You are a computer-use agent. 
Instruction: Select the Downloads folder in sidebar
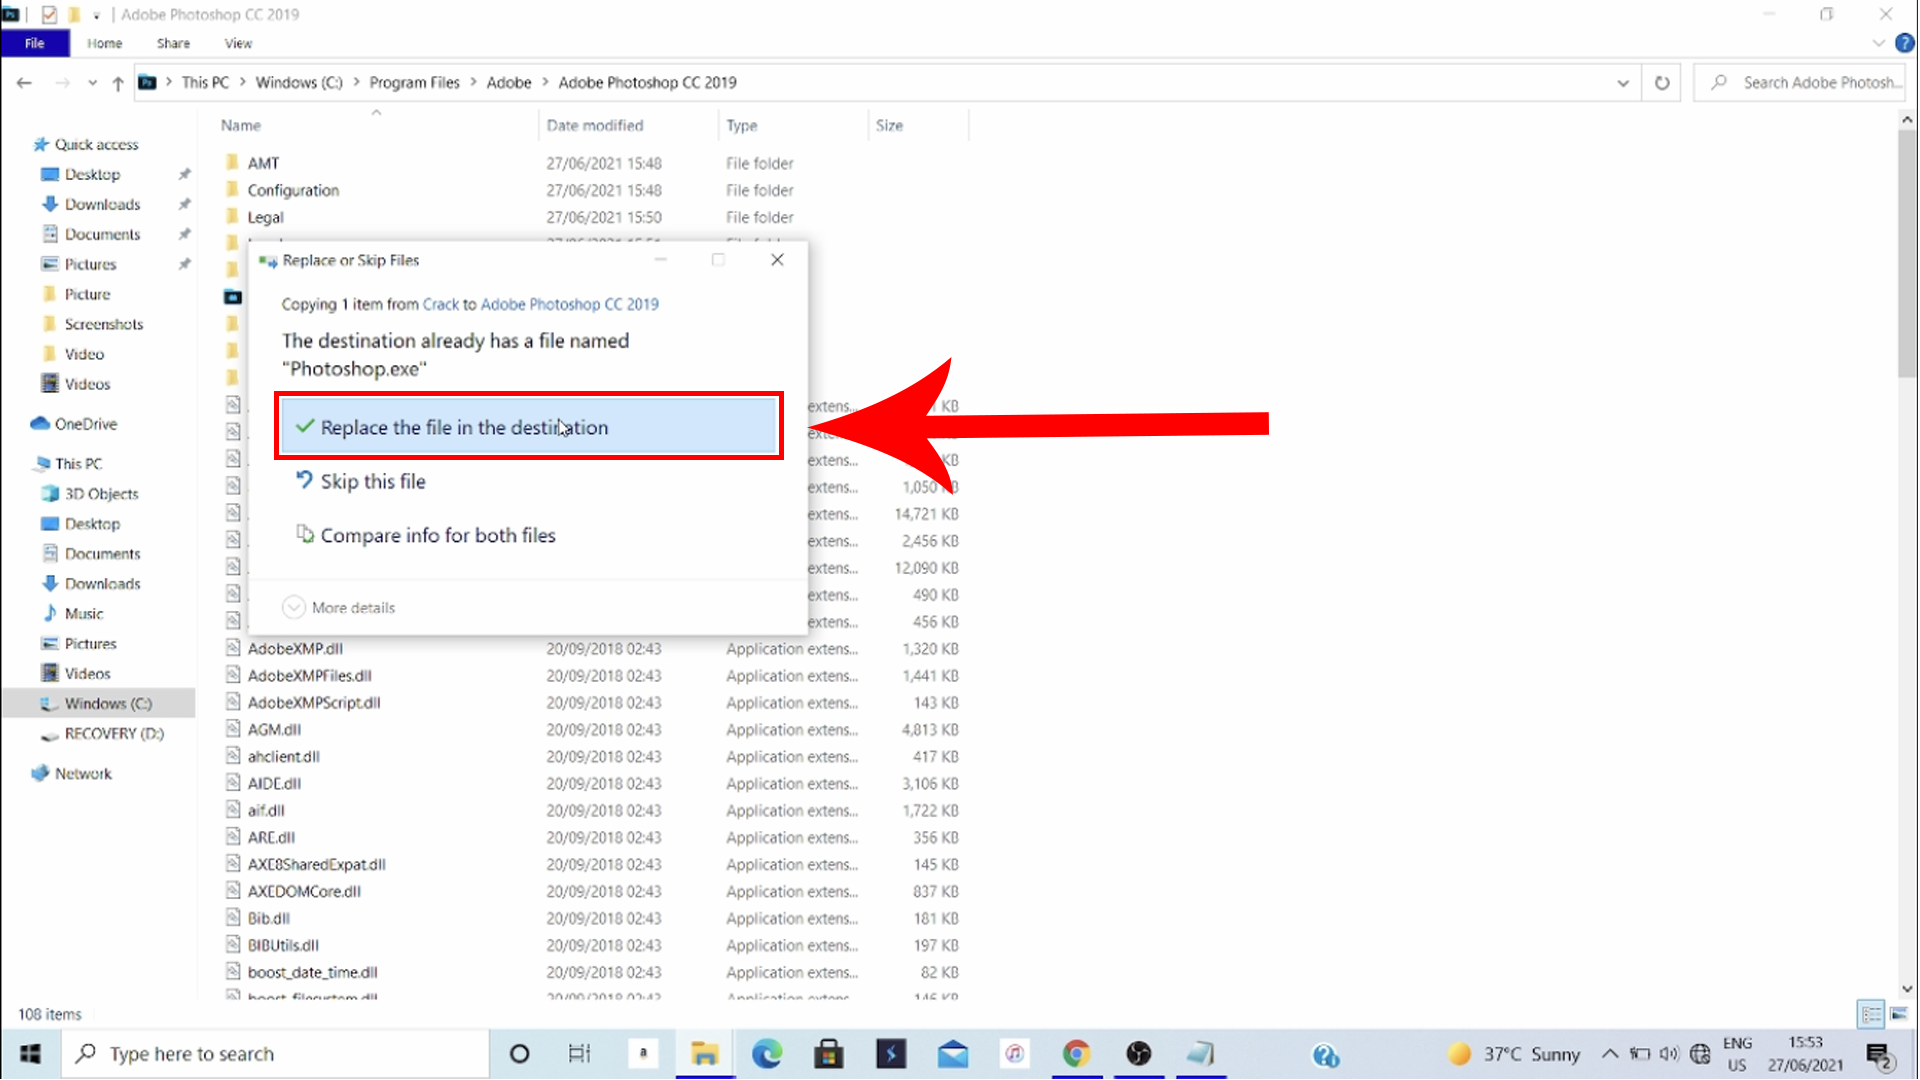(x=102, y=204)
